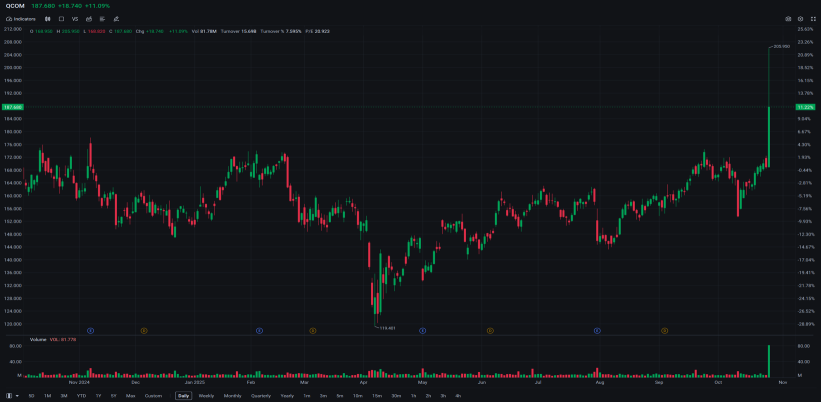This screenshot has height=402, width=821.
Task: Click the green 187.680 current price tag
Action: coord(13,107)
